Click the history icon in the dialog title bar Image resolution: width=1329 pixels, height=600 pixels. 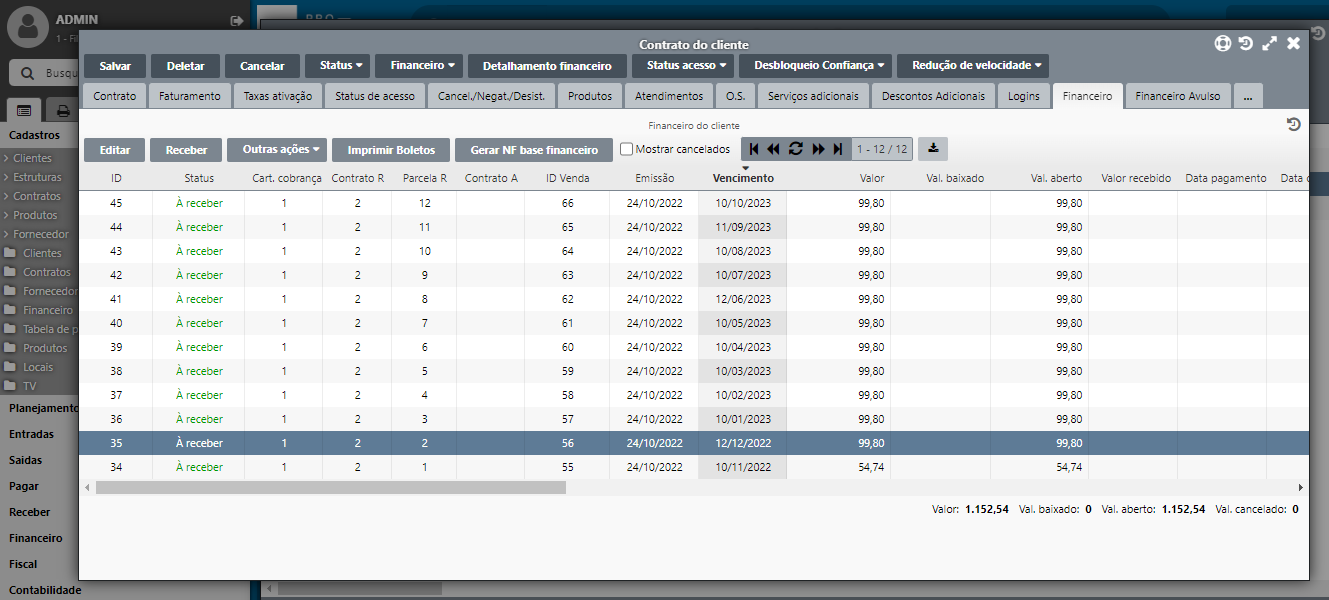pyautogui.click(x=1245, y=43)
